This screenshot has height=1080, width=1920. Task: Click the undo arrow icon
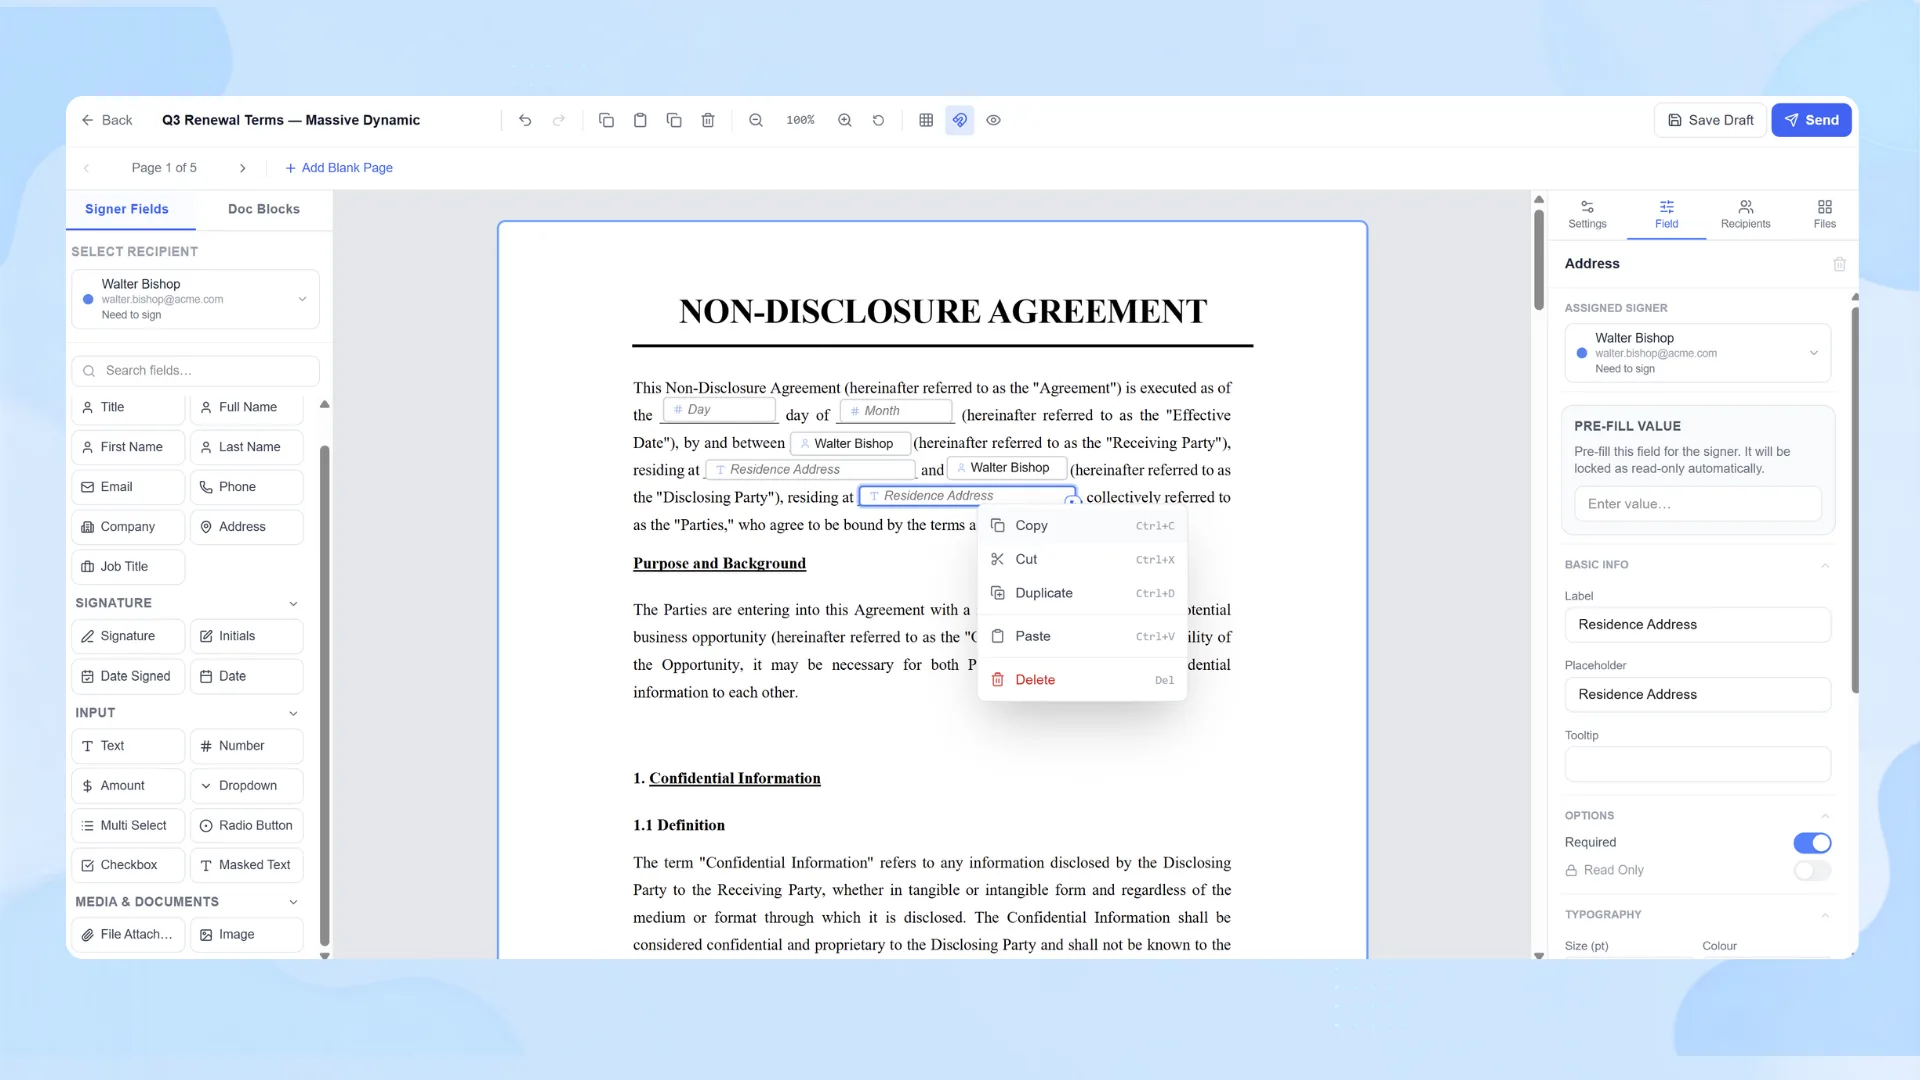pos(525,120)
